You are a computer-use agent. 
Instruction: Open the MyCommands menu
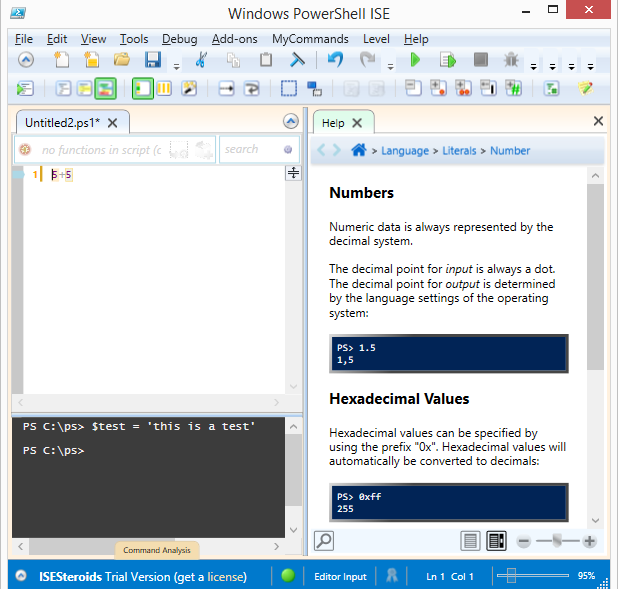coord(310,39)
